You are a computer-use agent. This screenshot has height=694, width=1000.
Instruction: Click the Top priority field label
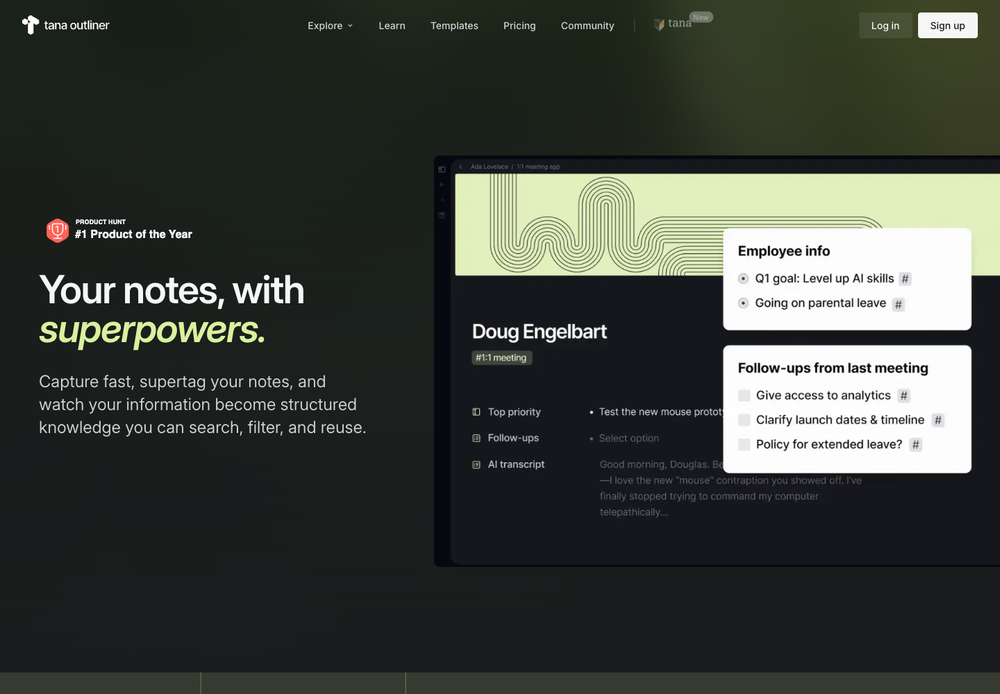[x=514, y=412]
